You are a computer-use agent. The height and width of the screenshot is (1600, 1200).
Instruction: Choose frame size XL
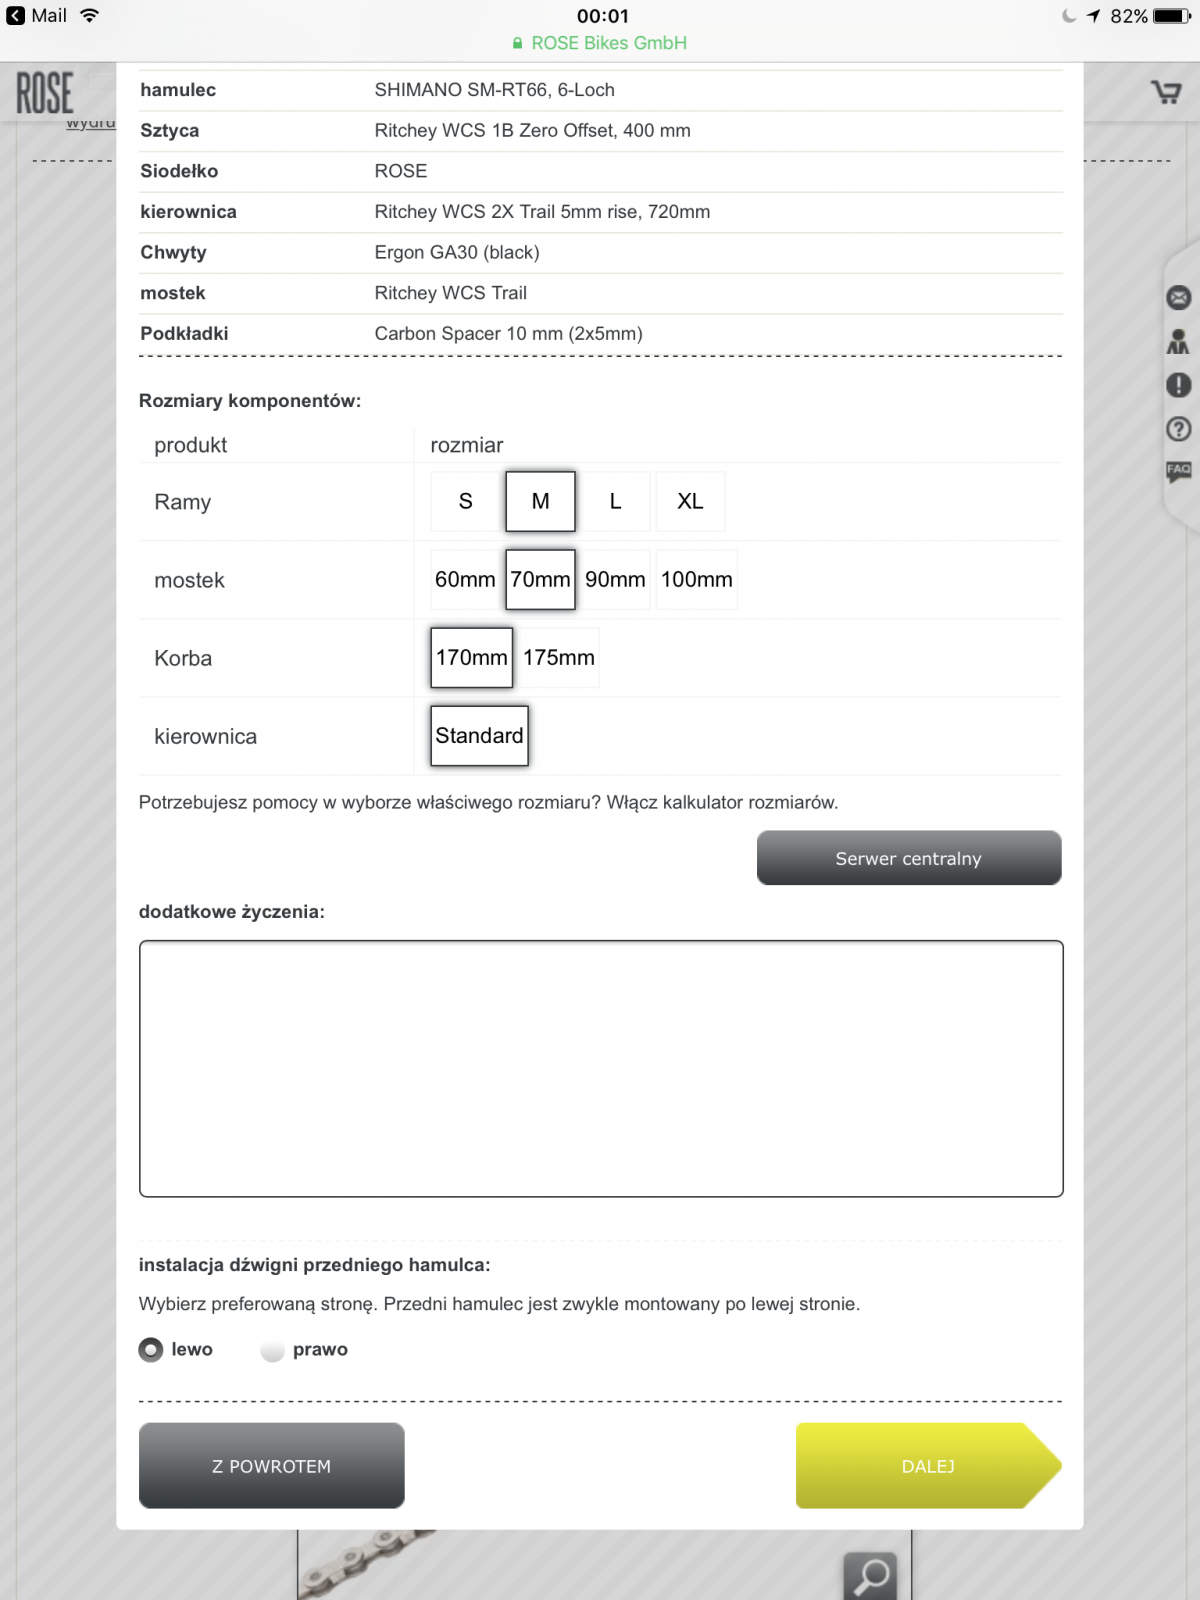click(x=690, y=502)
